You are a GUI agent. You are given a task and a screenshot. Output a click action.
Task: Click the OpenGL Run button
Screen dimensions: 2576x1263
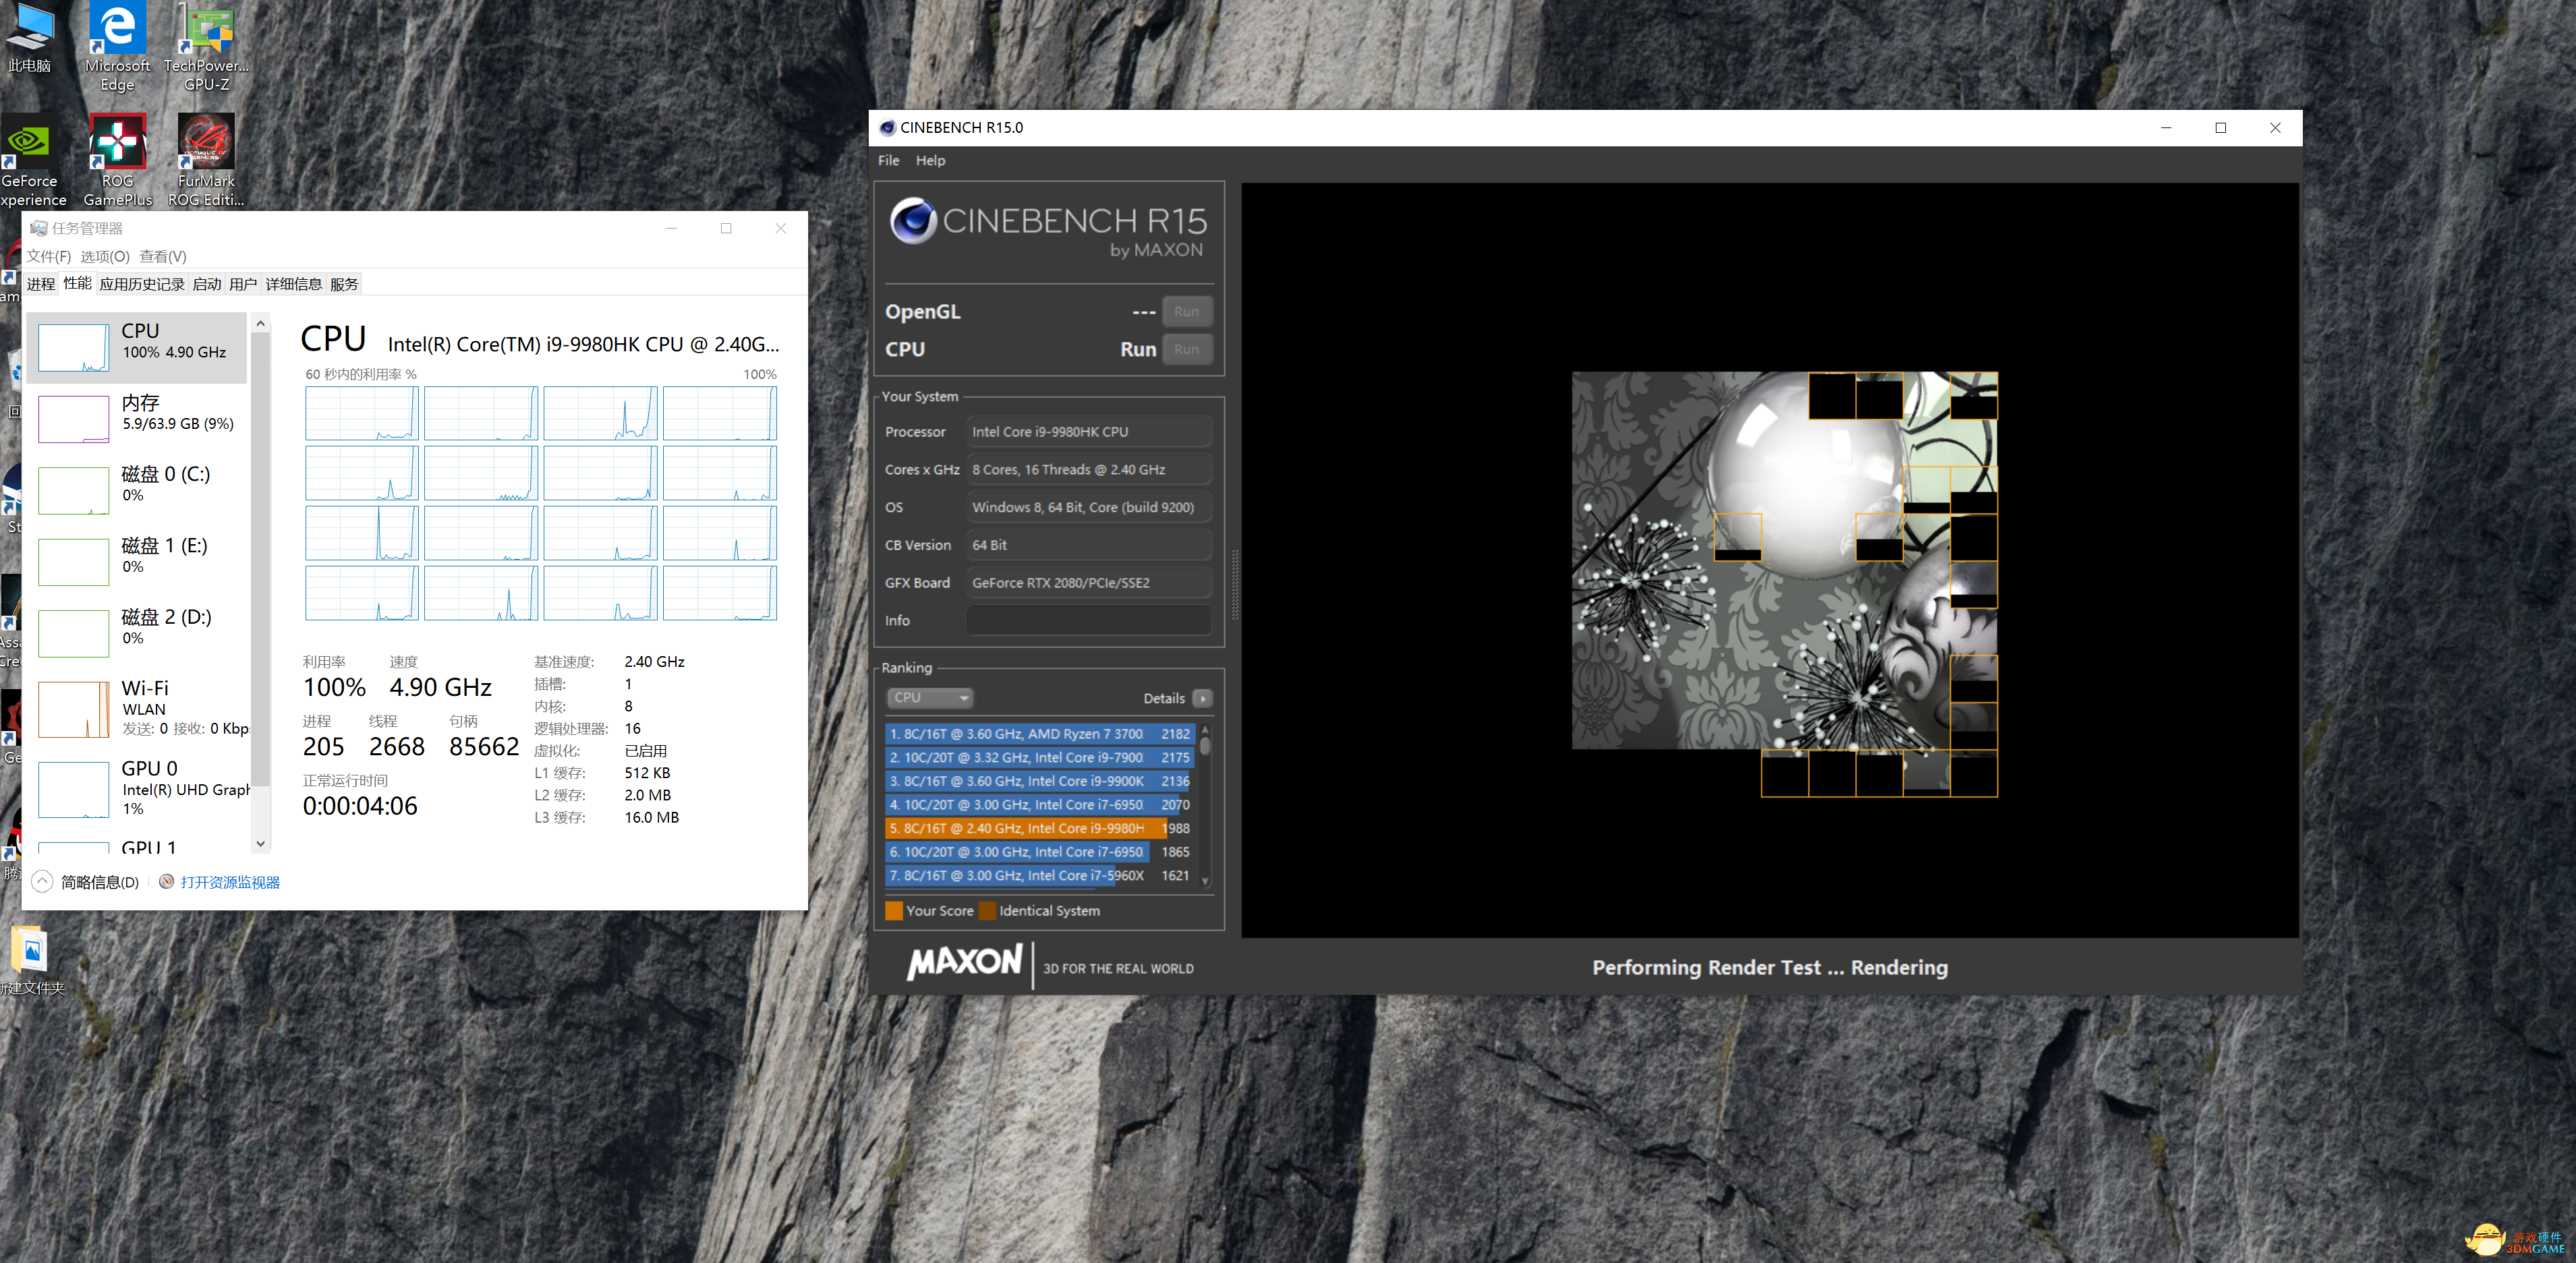pos(1186,311)
